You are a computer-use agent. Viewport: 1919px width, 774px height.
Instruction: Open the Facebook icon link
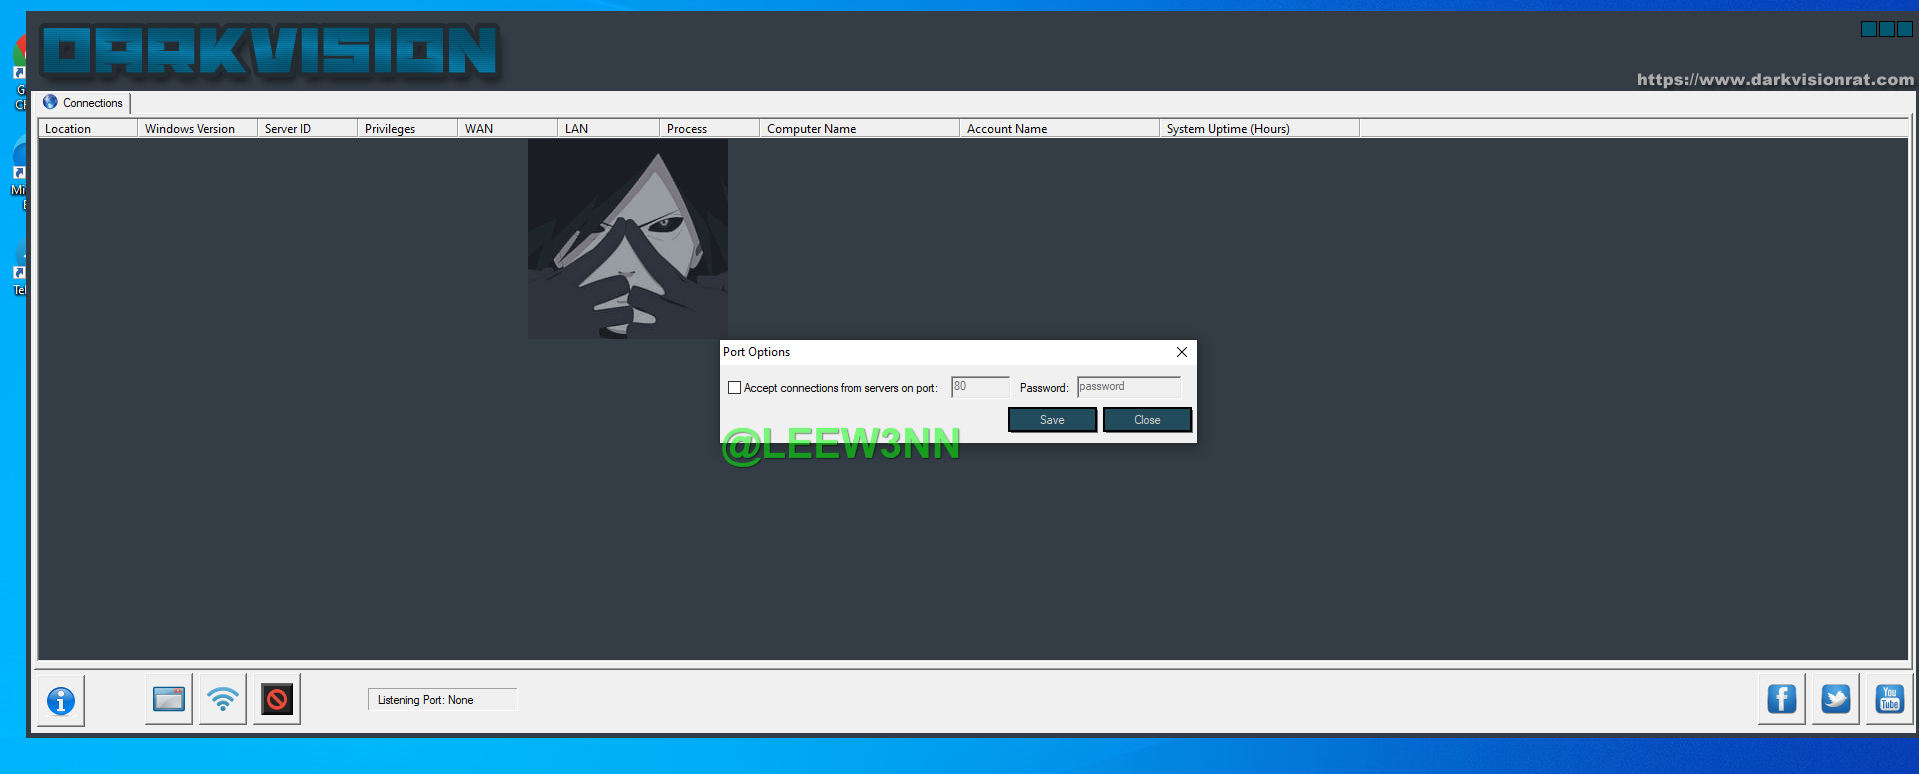tap(1781, 699)
